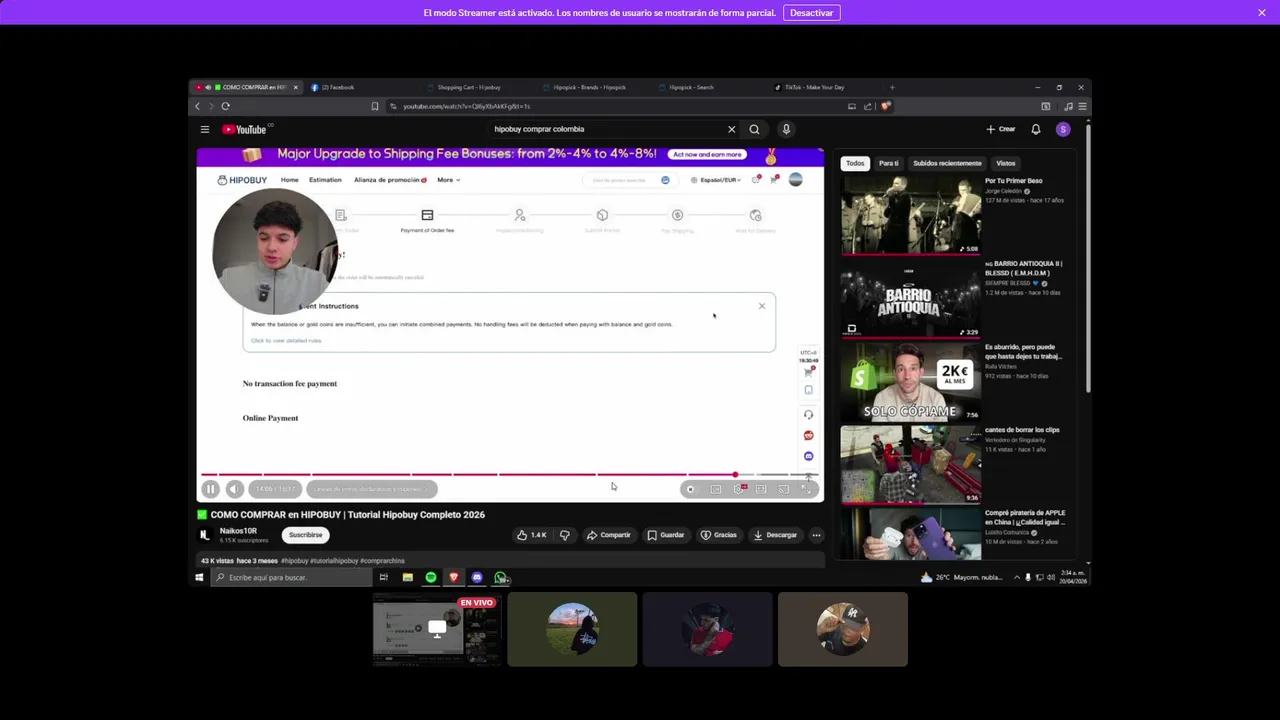Open Spotify from taskbar
1280x720 pixels.
point(431,577)
